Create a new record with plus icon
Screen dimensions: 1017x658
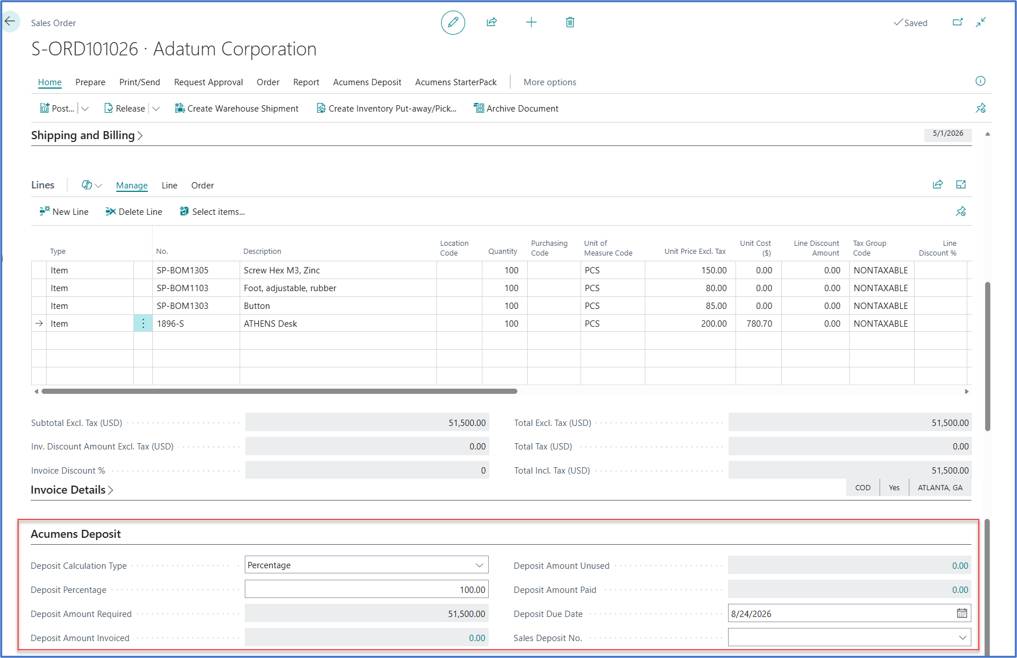[x=531, y=23]
